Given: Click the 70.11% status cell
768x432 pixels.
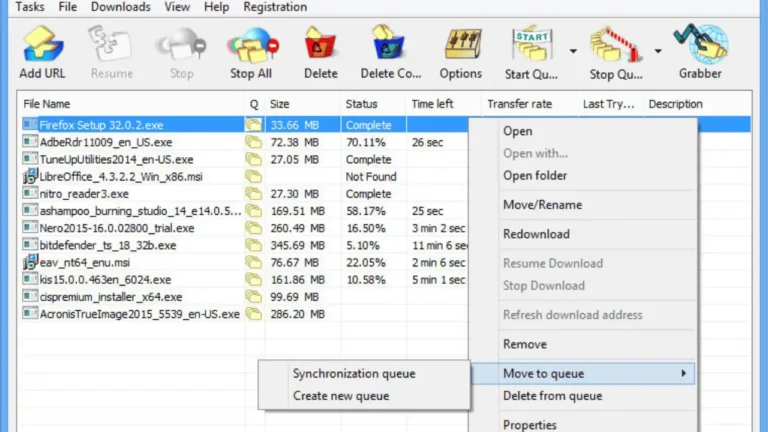Looking at the screenshot, I should coord(365,142).
